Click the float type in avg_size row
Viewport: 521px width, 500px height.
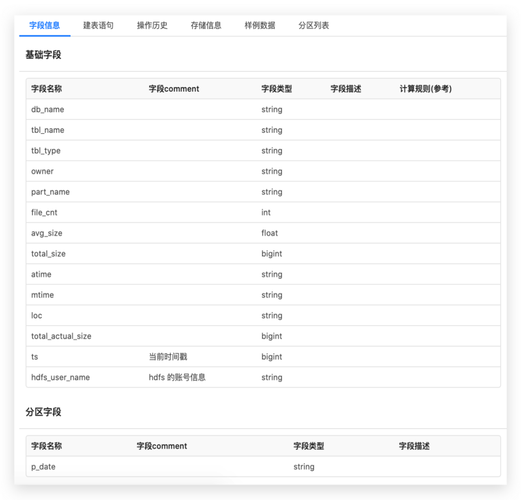[x=270, y=233]
